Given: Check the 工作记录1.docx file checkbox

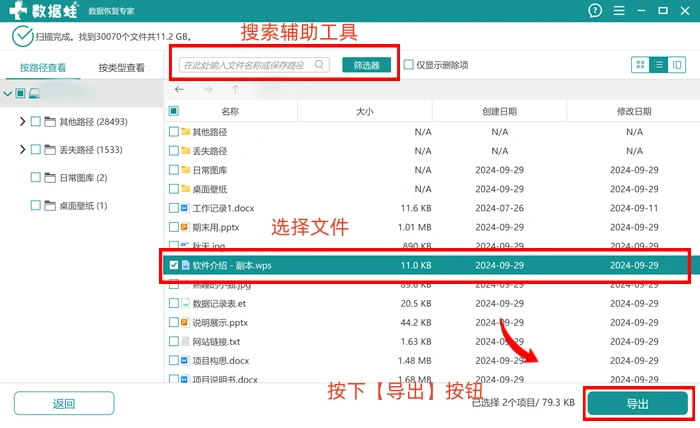Looking at the screenshot, I should (174, 208).
